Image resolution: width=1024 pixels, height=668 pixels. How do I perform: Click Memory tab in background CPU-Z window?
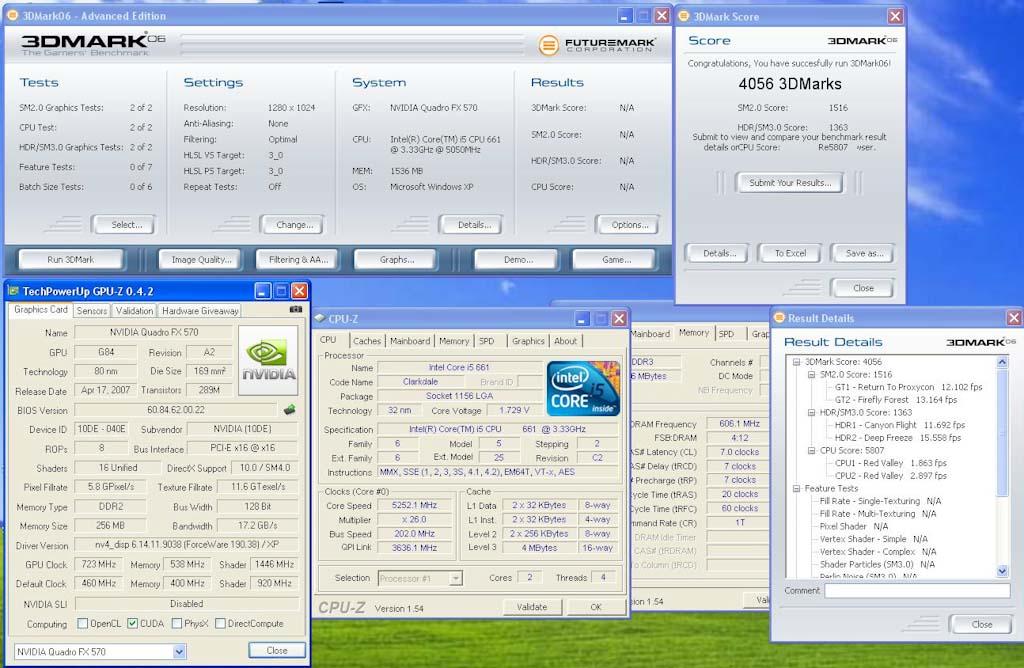694,332
